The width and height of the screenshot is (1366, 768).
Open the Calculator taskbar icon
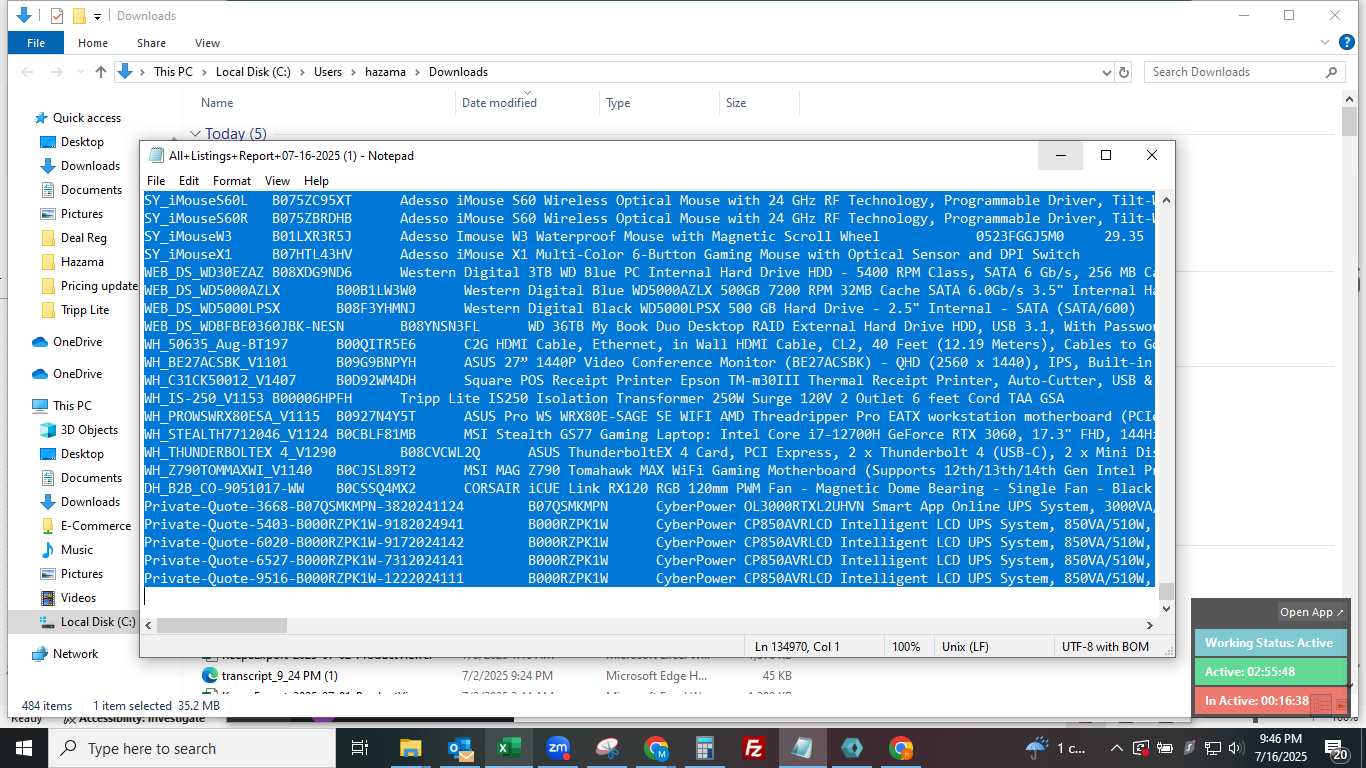pyautogui.click(x=705, y=748)
